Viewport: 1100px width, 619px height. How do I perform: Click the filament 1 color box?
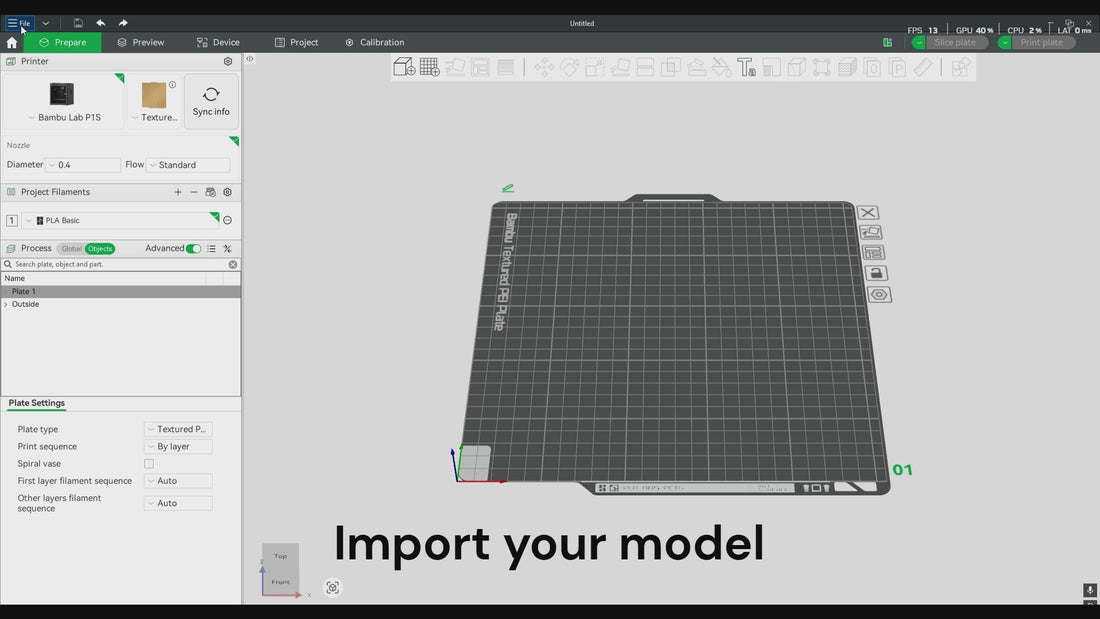point(12,221)
